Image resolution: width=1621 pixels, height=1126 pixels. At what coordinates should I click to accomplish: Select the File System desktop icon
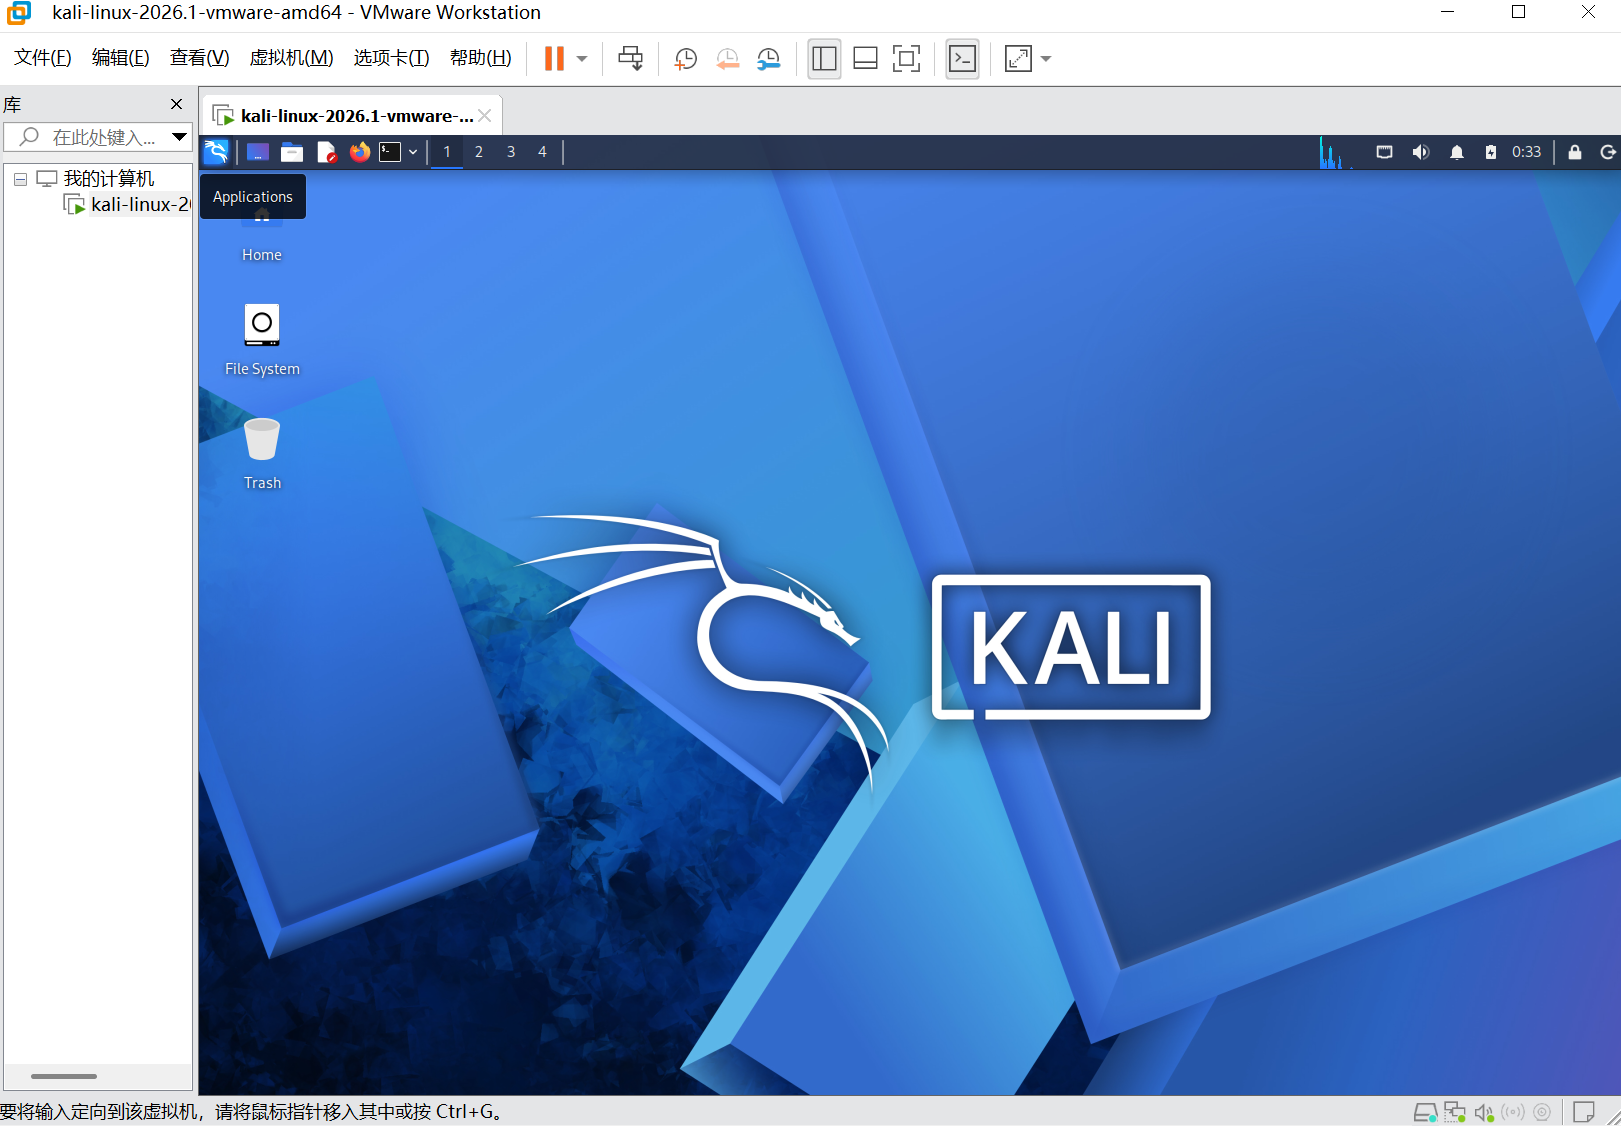(x=262, y=340)
